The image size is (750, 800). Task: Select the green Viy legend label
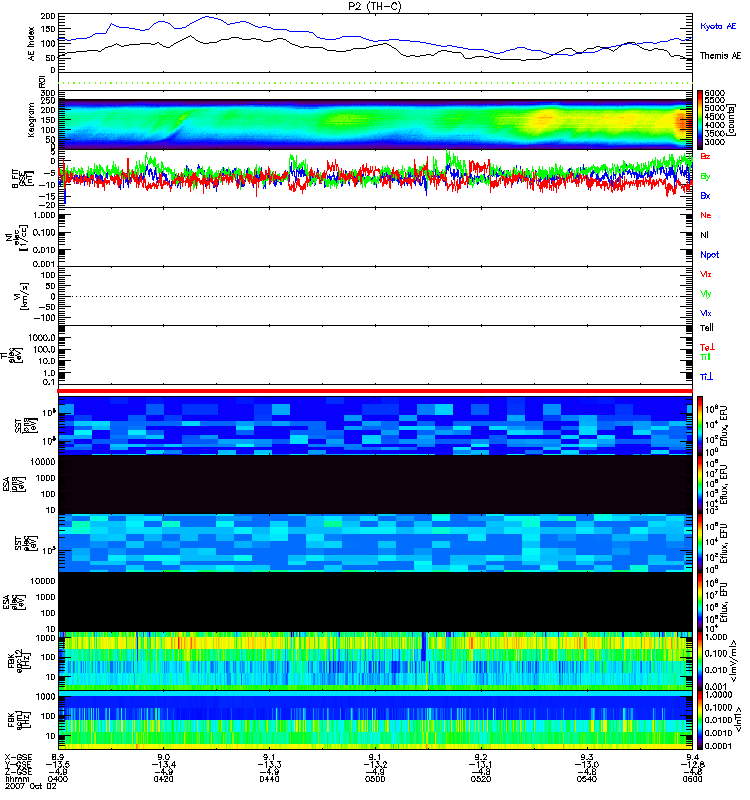(706, 294)
